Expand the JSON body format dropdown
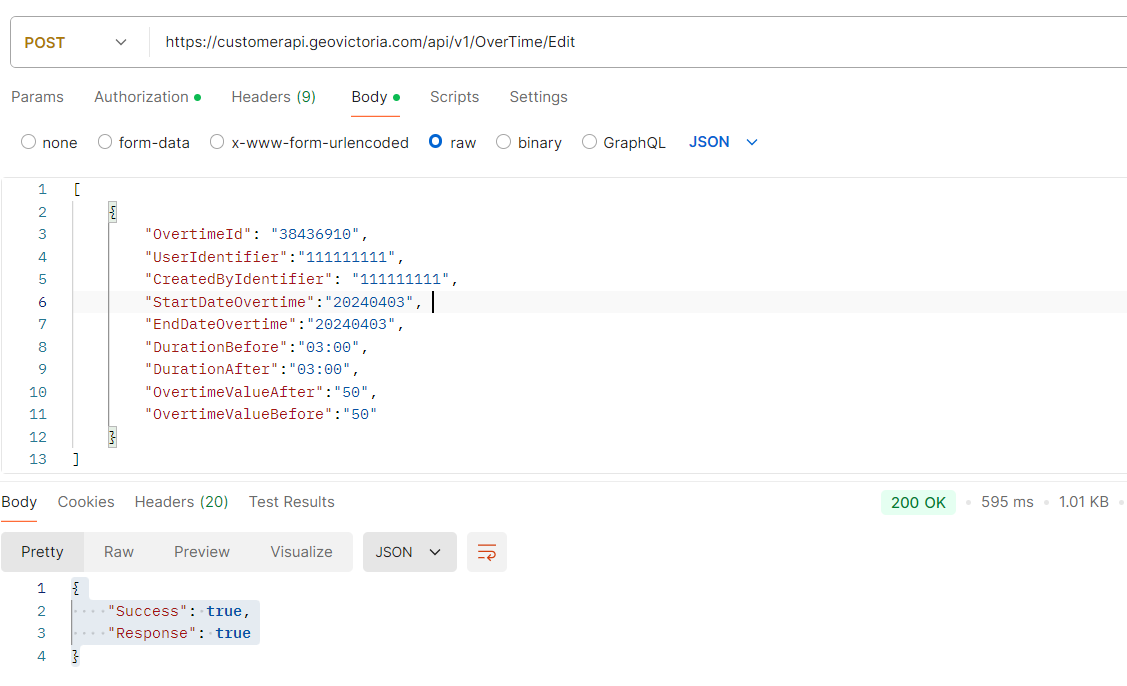 click(x=723, y=142)
